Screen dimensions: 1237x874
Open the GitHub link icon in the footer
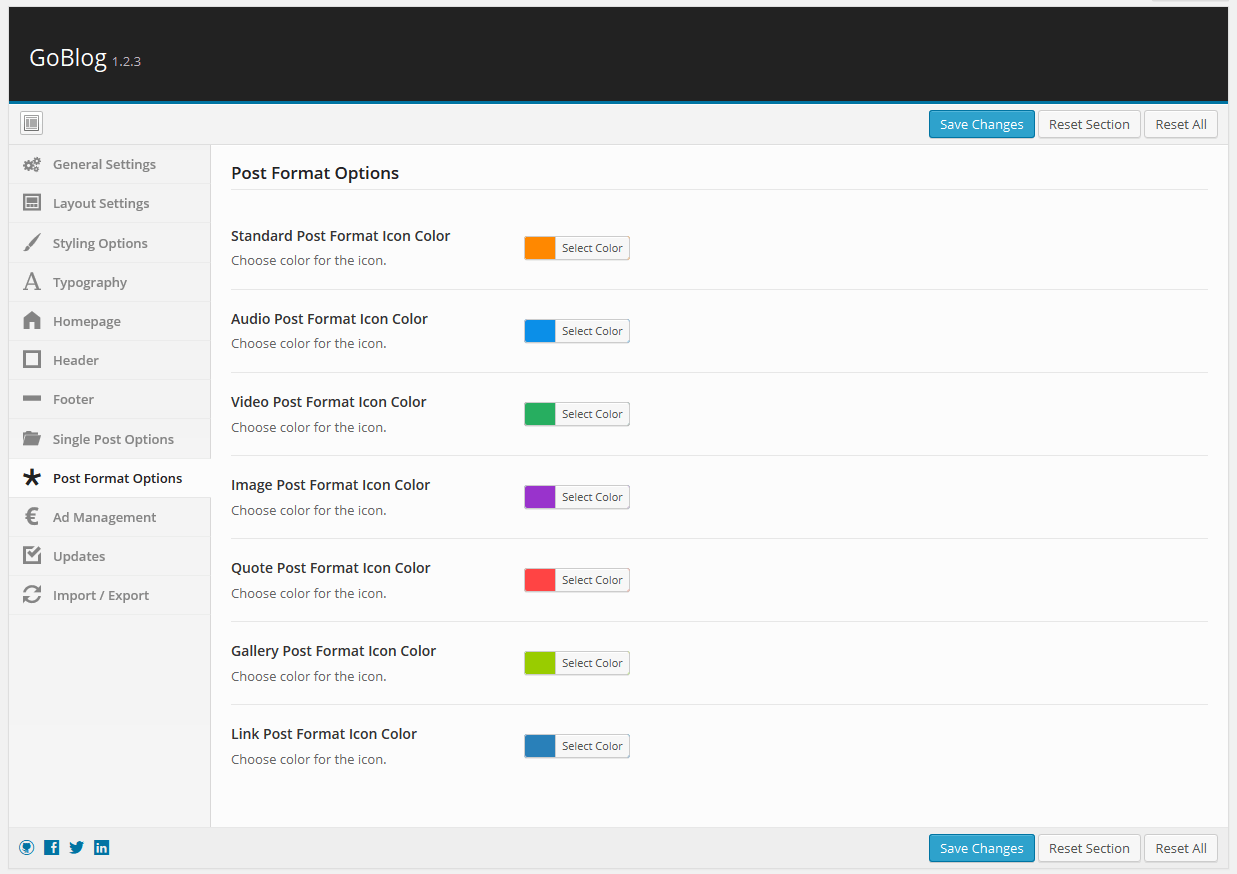click(x=27, y=847)
